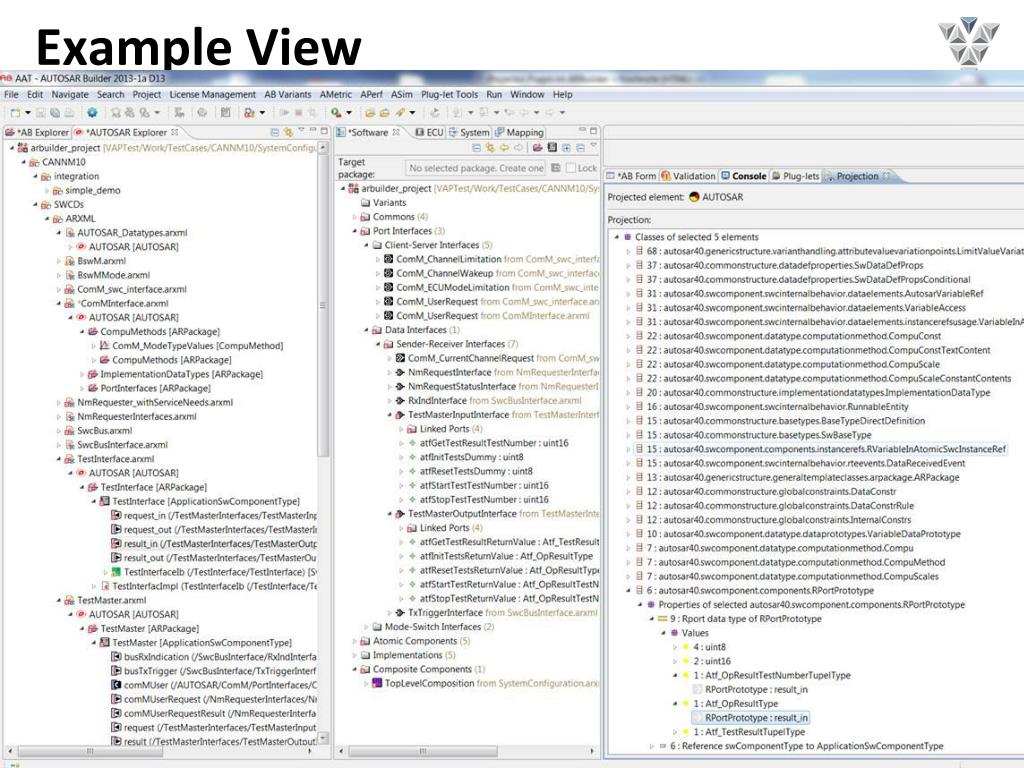1024x768 pixels.
Task: Open the AB Variants menu
Action: pyautogui.click(x=288, y=94)
